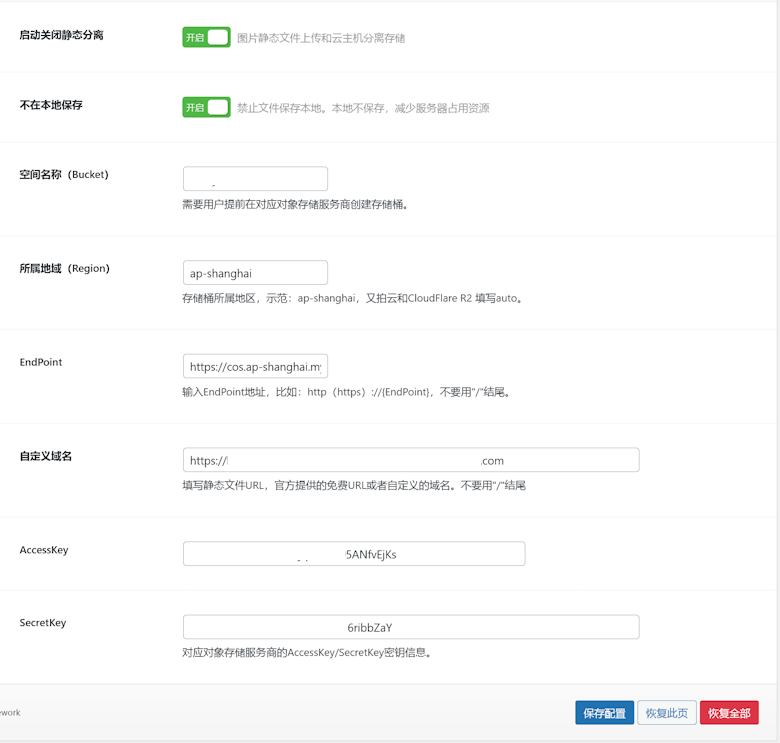The width and height of the screenshot is (780, 743).
Task: Click hint beginning 禁止文件保存本地
Action: pyautogui.click(x=363, y=108)
